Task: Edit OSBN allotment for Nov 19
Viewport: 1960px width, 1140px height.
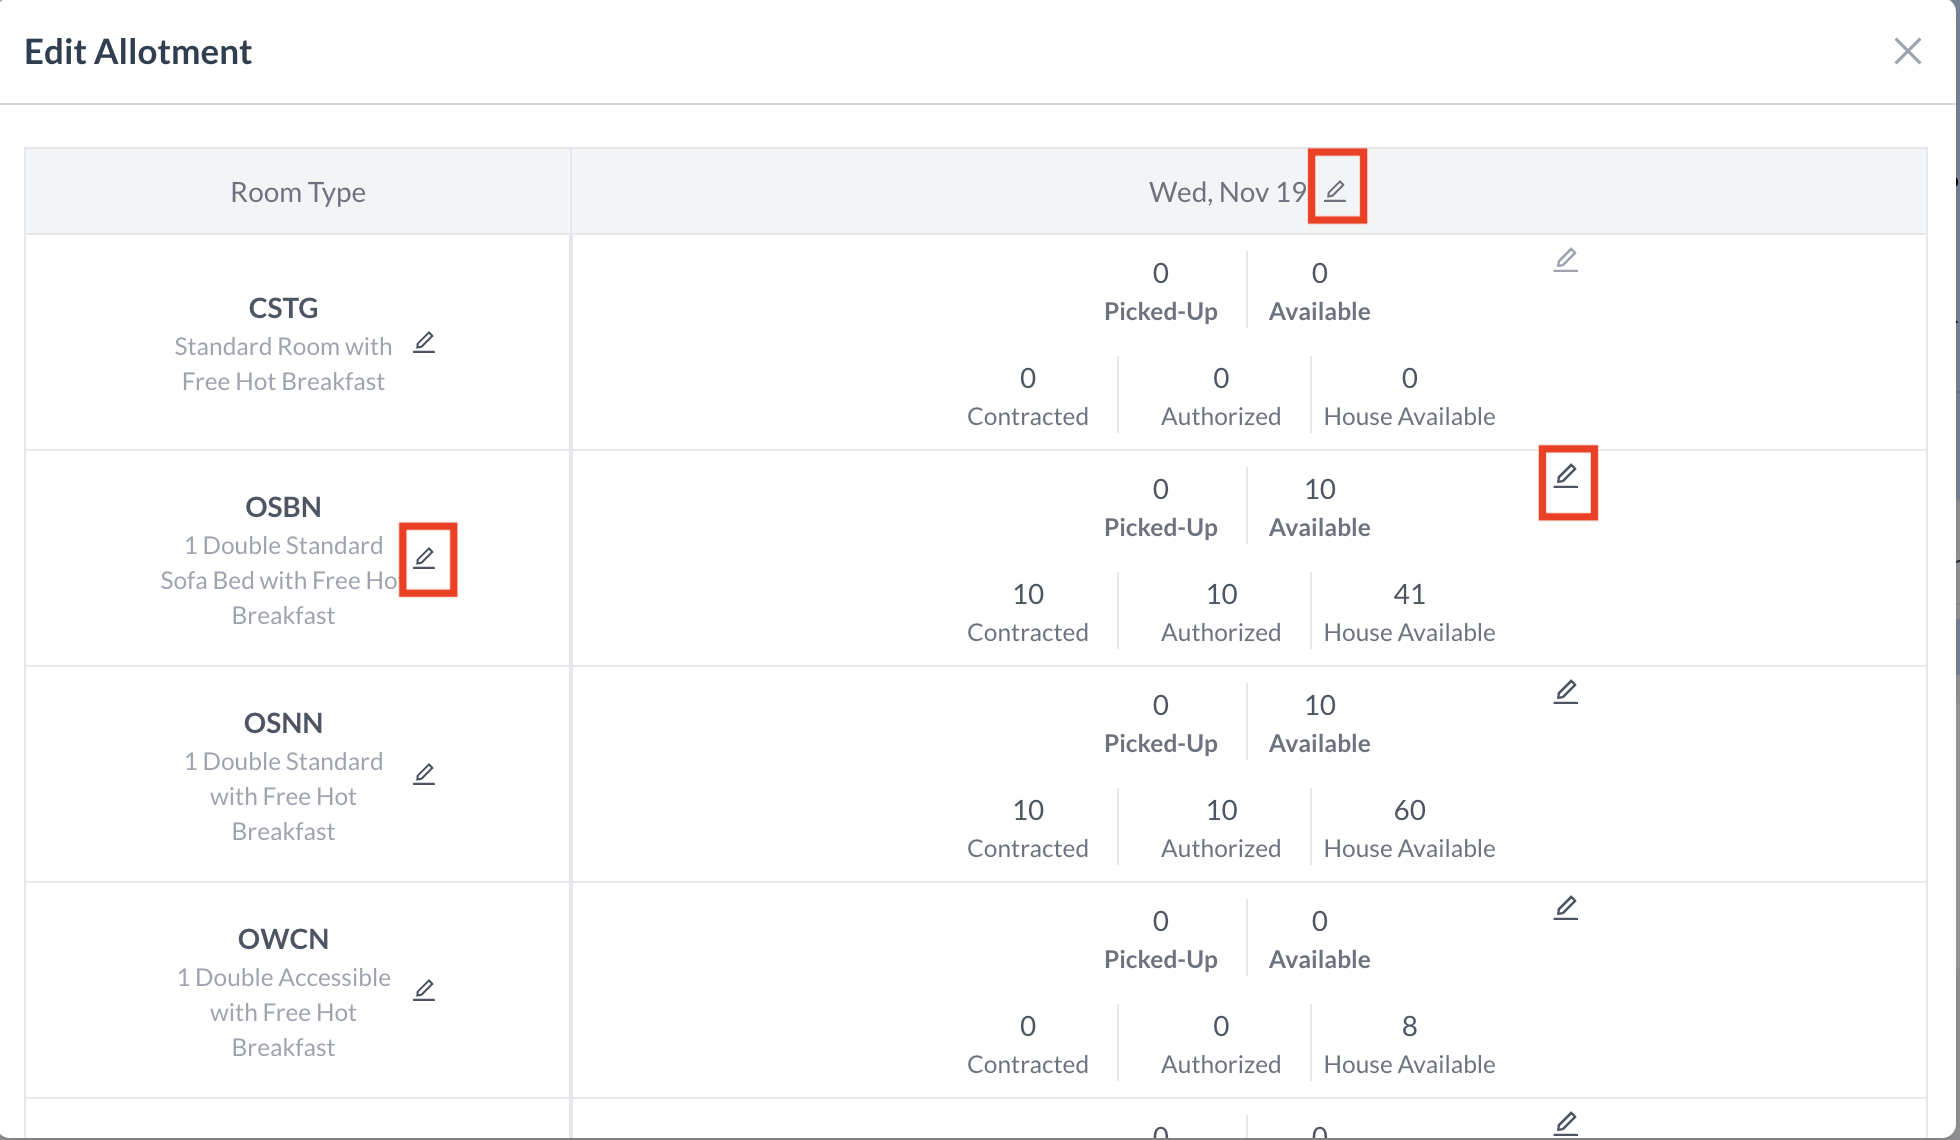Action: click(x=1566, y=476)
